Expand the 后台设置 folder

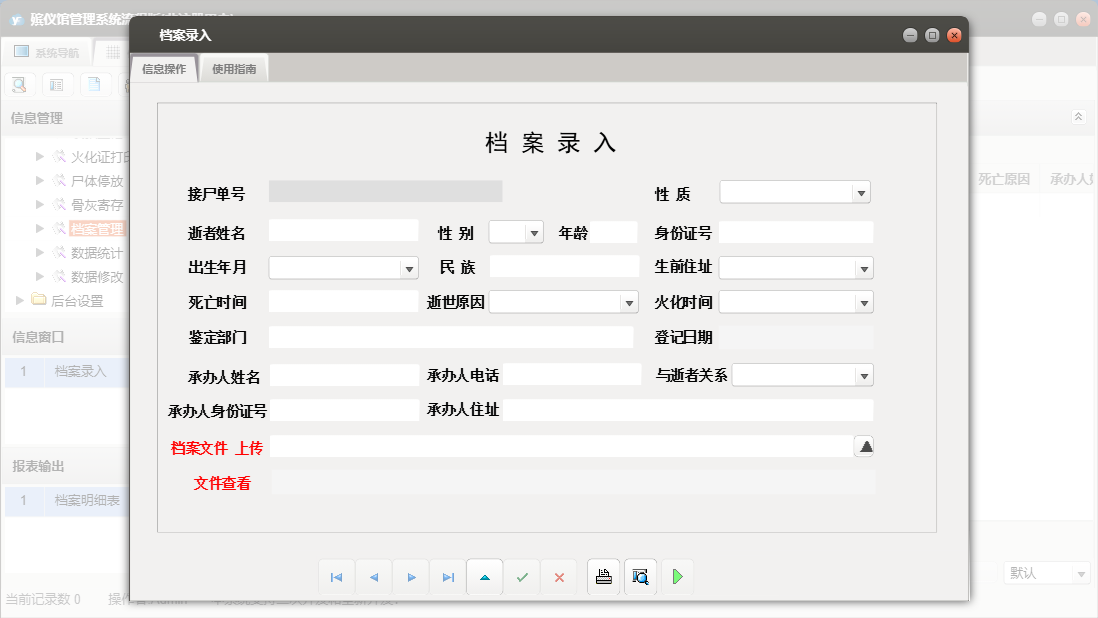point(19,298)
